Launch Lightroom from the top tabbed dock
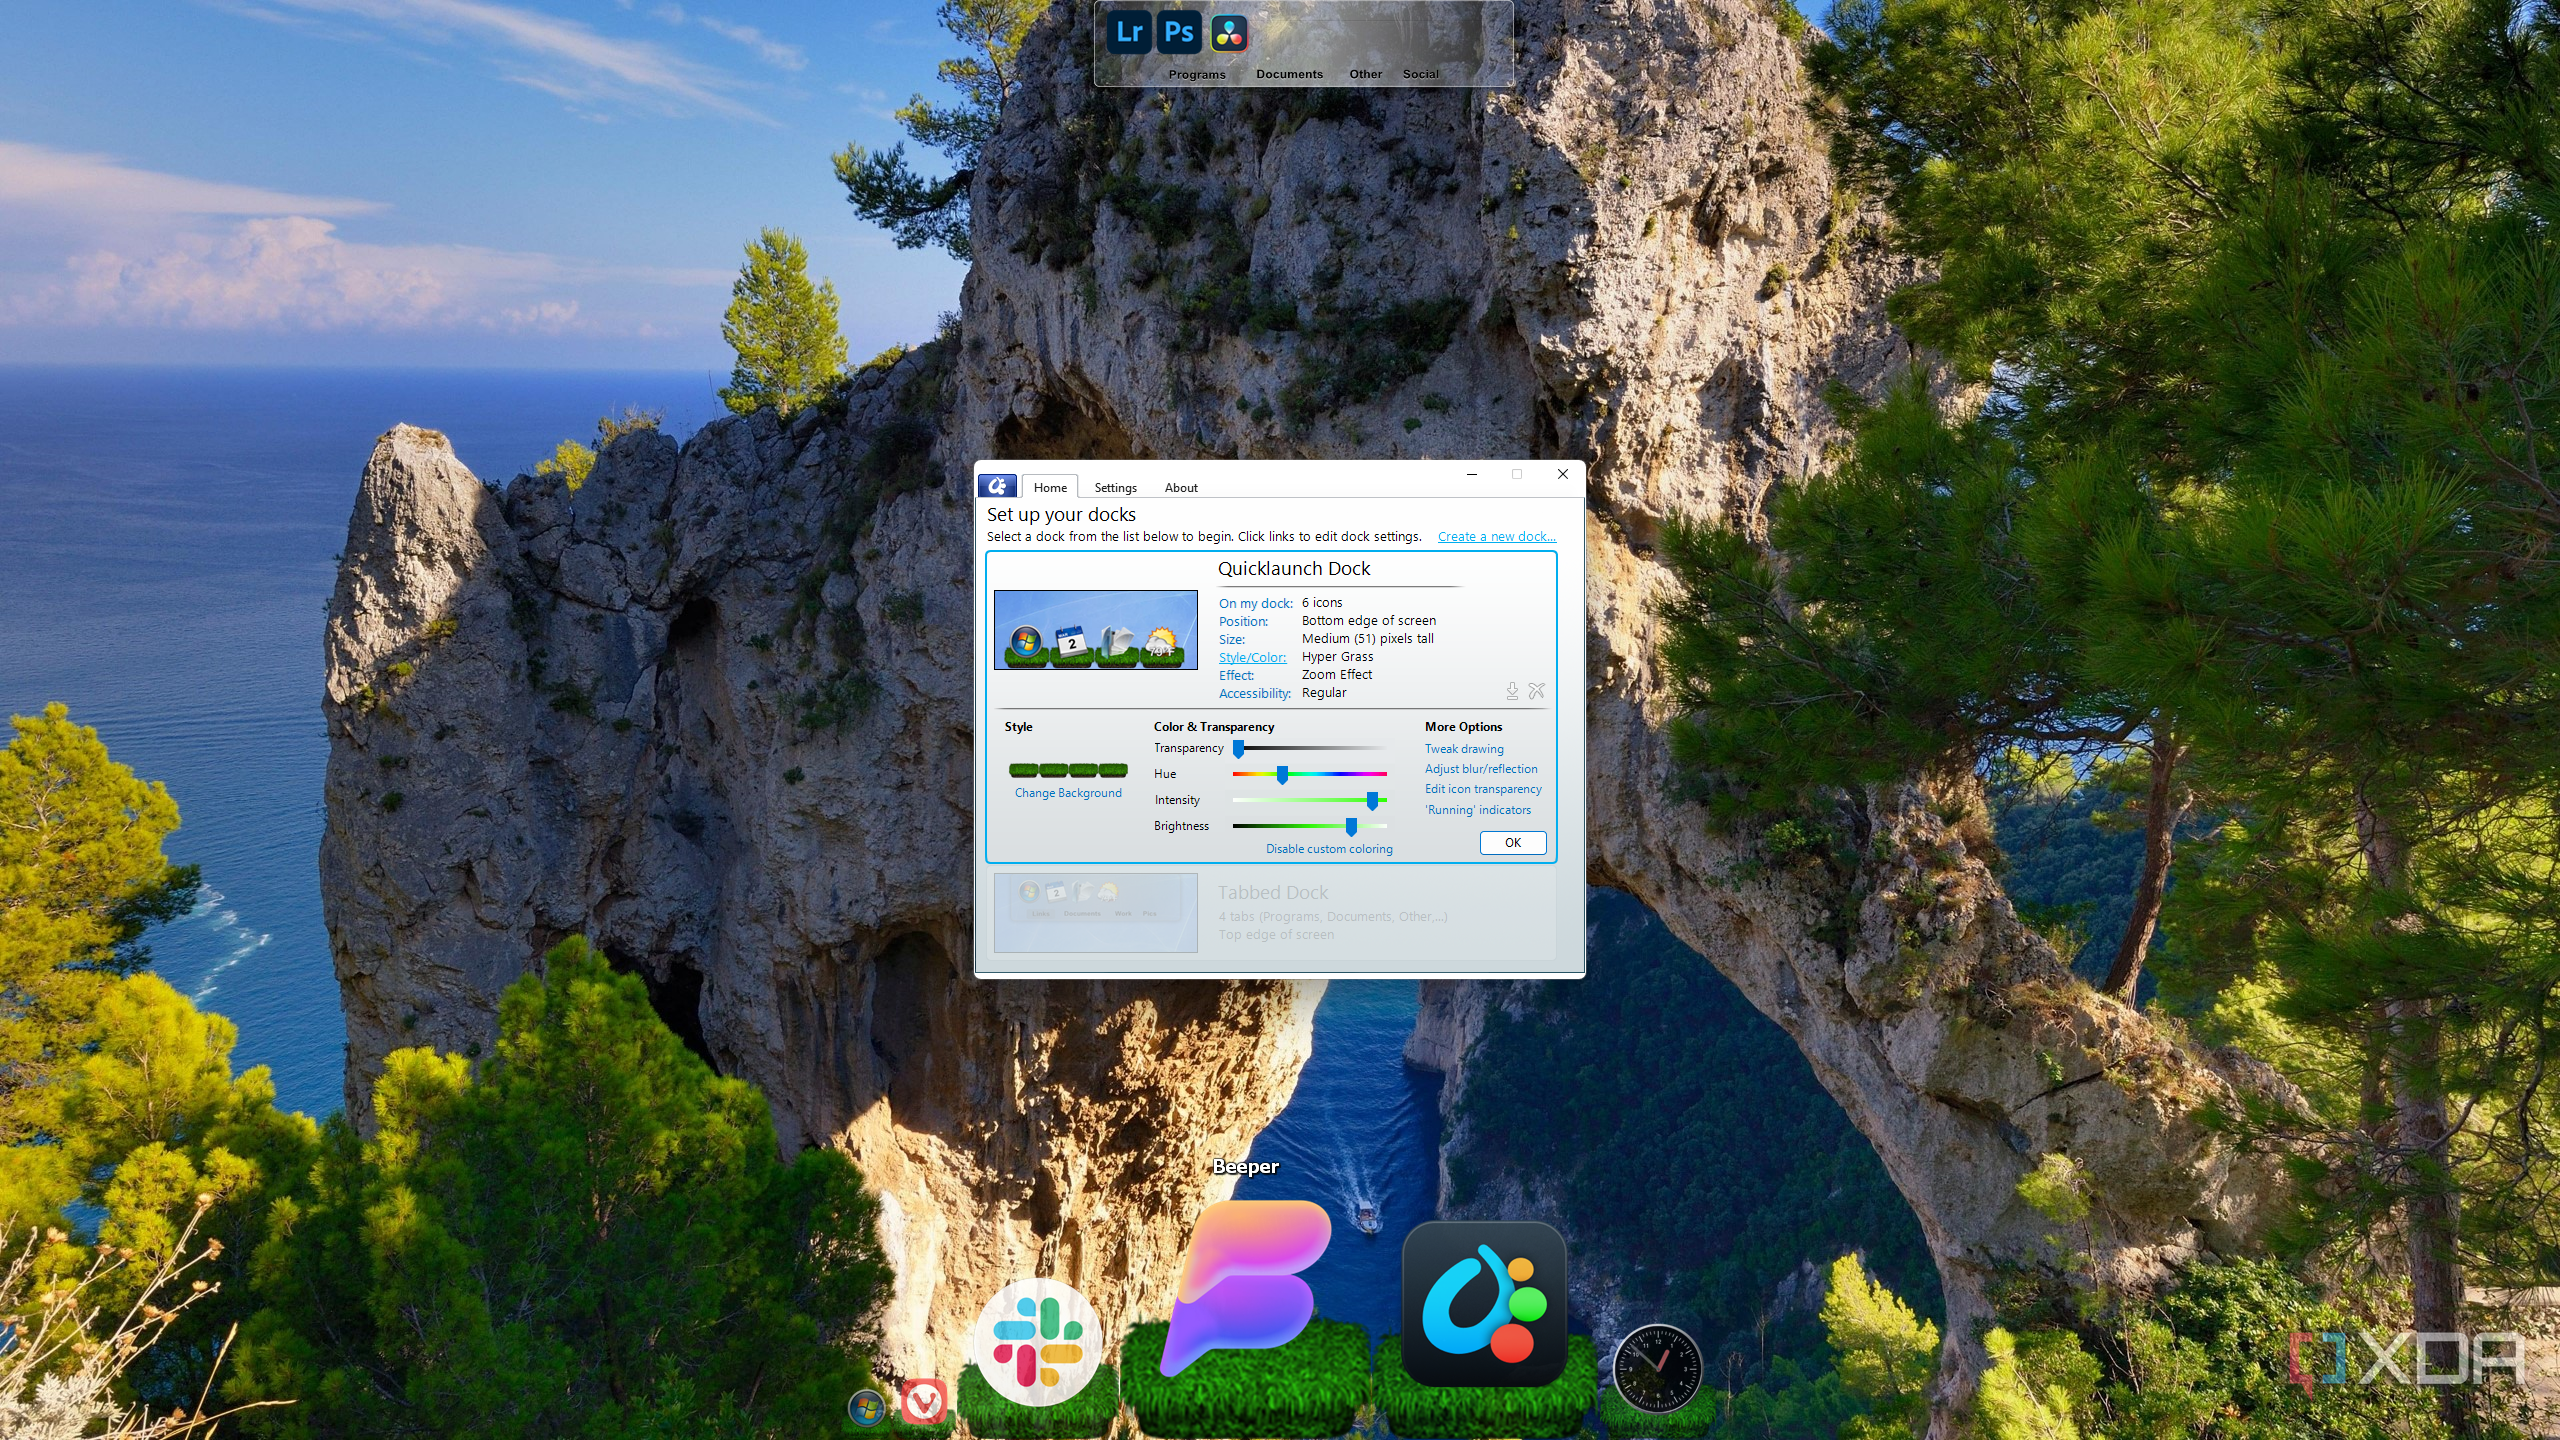The image size is (2560, 1440). point(1129,32)
